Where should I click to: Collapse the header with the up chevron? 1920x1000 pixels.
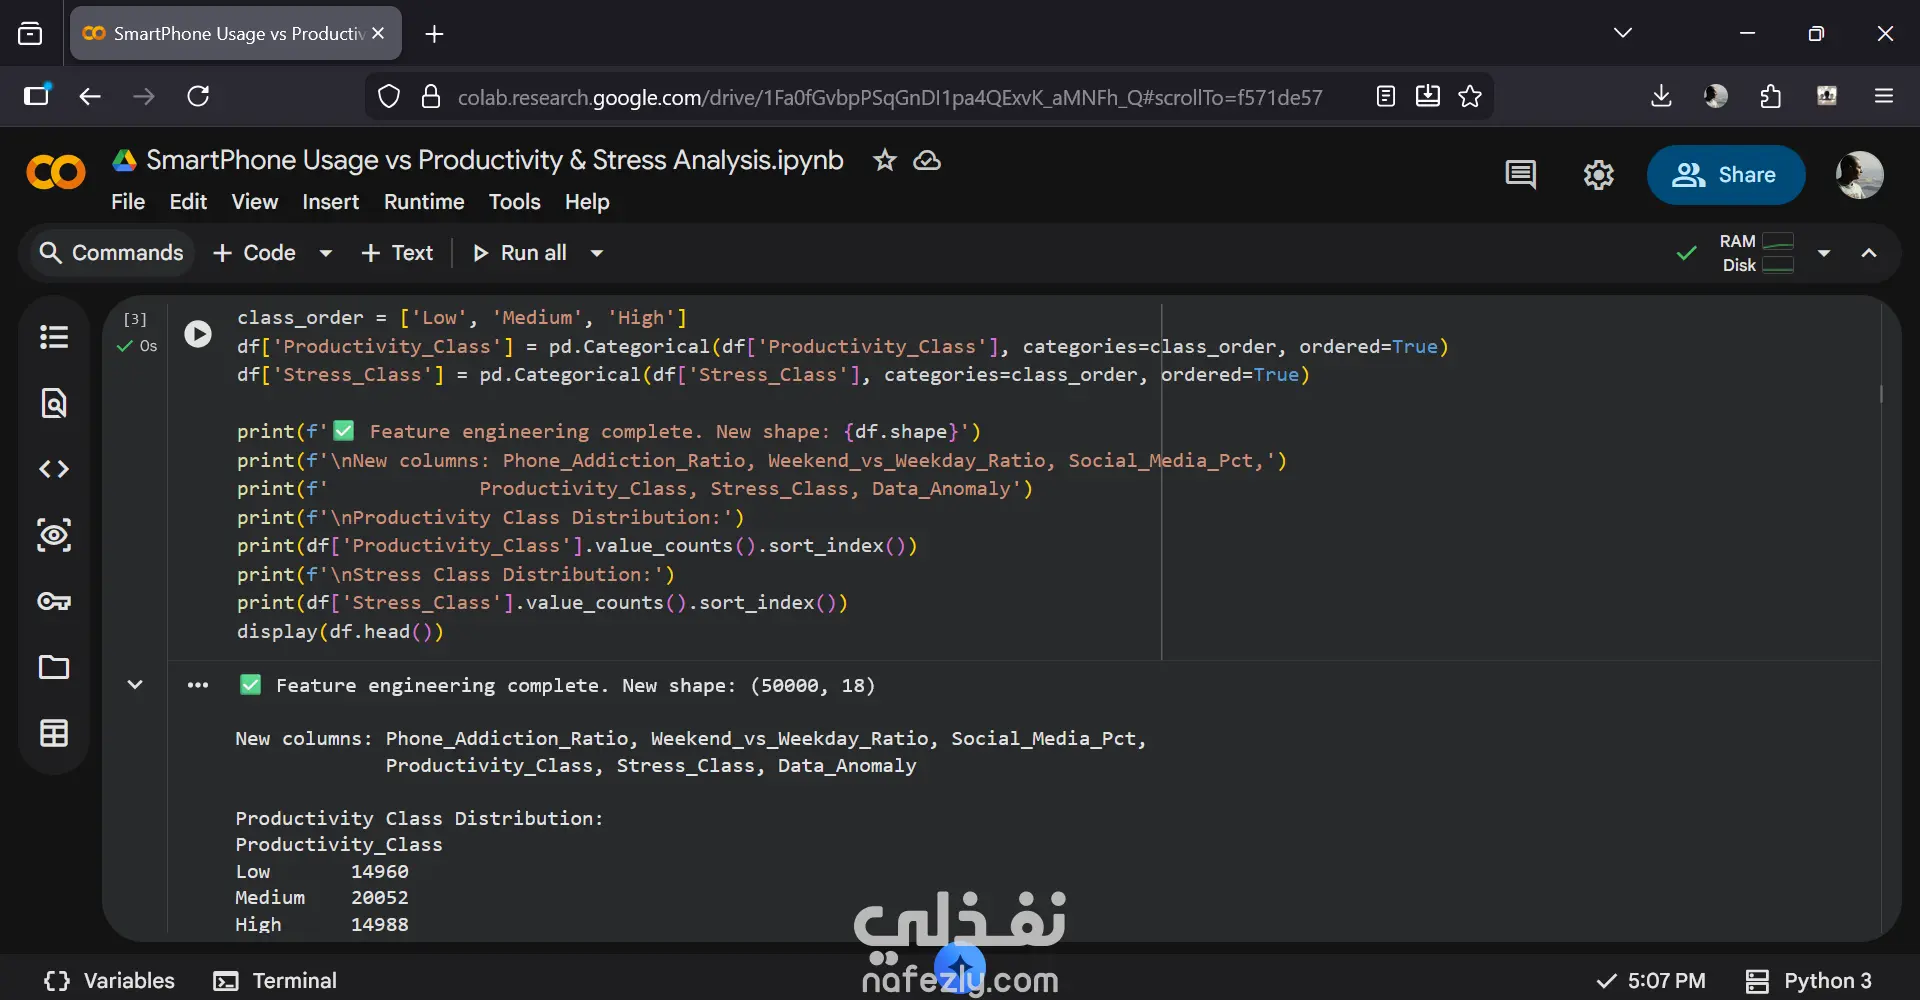click(x=1869, y=253)
